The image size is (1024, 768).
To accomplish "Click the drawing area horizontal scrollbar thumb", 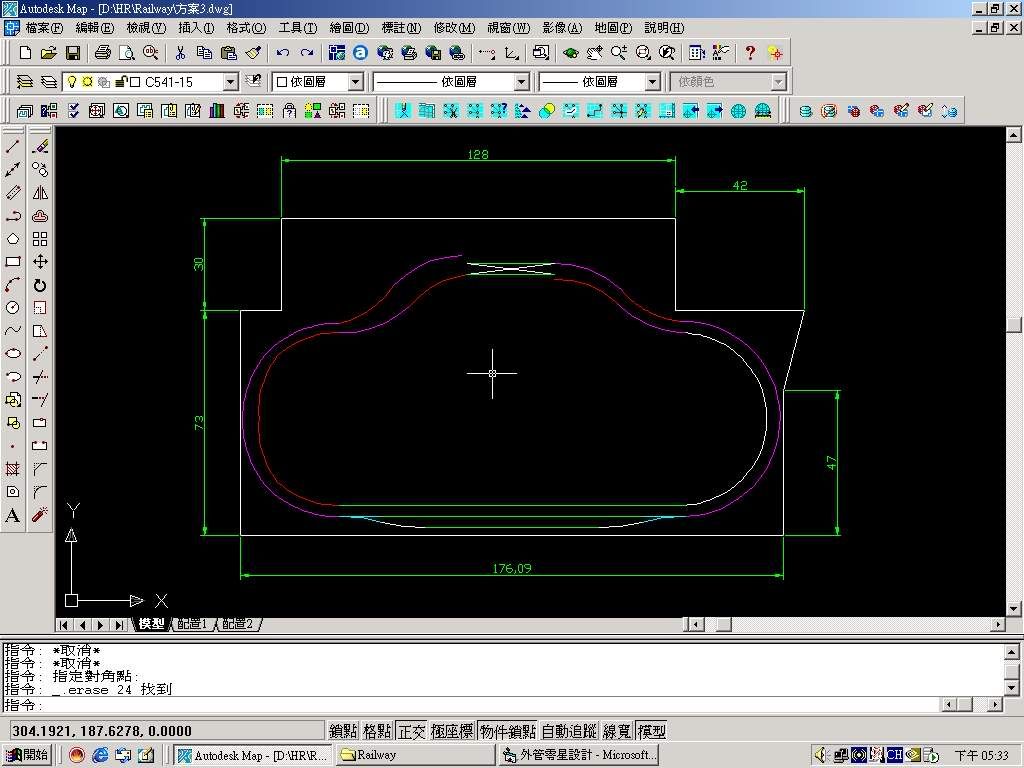I will pos(724,624).
